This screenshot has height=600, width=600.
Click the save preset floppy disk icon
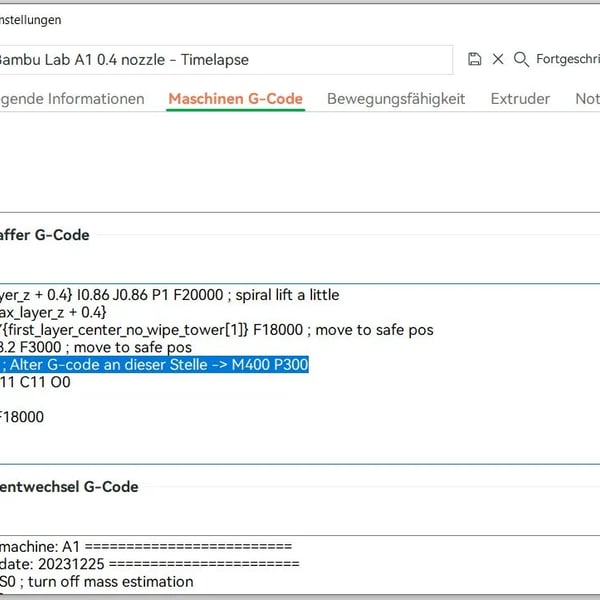click(475, 60)
